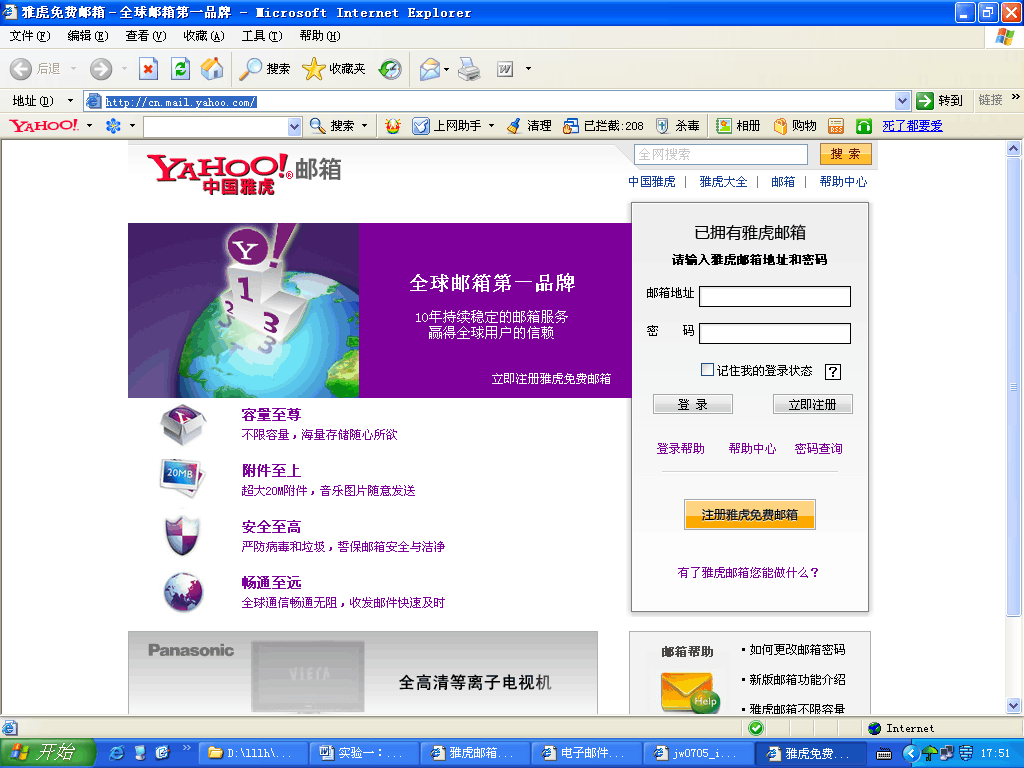Open the History icon in toolbar
The width and height of the screenshot is (1024, 768).
pos(390,69)
